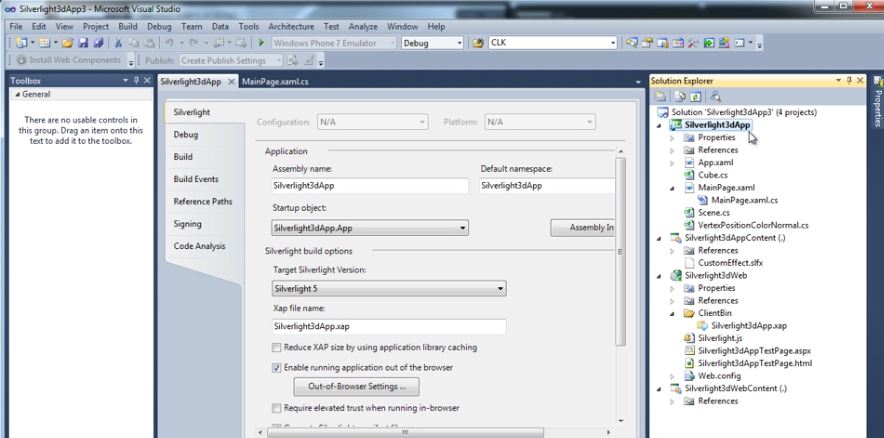Click Show All Files in Solution Explorer
This screenshot has height=438, width=884.
[680, 97]
